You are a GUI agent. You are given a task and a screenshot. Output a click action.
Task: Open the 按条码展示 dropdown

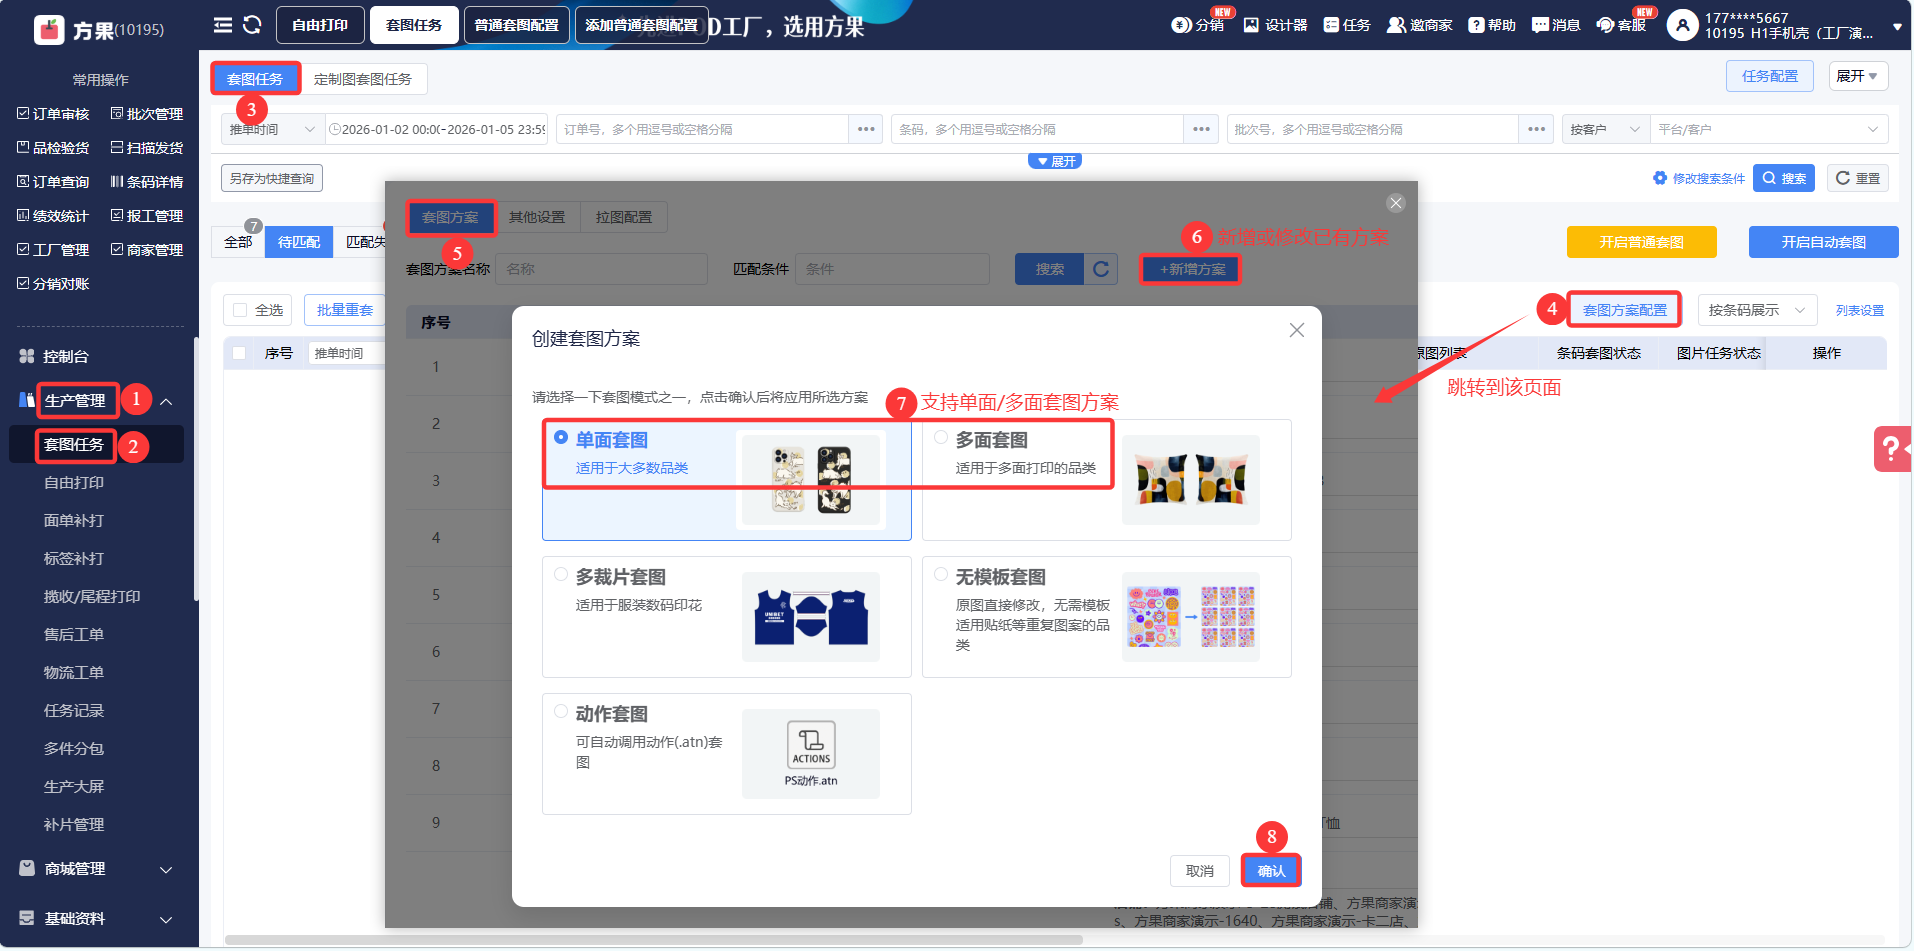coord(1757,310)
